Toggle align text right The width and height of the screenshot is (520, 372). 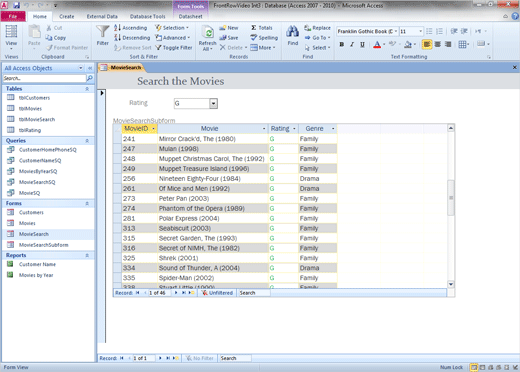(448, 44)
